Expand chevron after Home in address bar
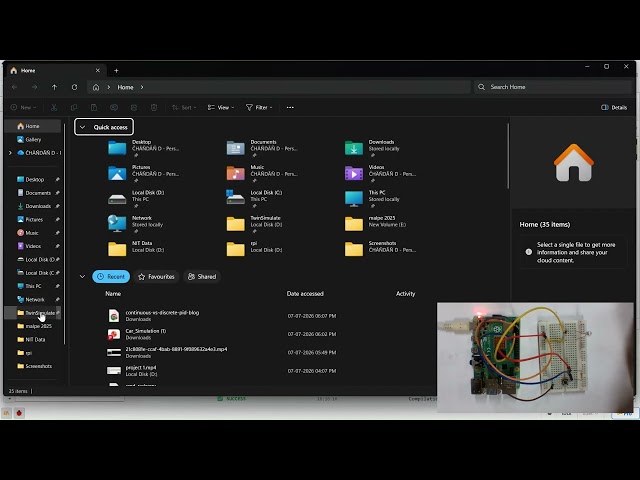Viewport: 640px width, 480px height. pos(142,87)
